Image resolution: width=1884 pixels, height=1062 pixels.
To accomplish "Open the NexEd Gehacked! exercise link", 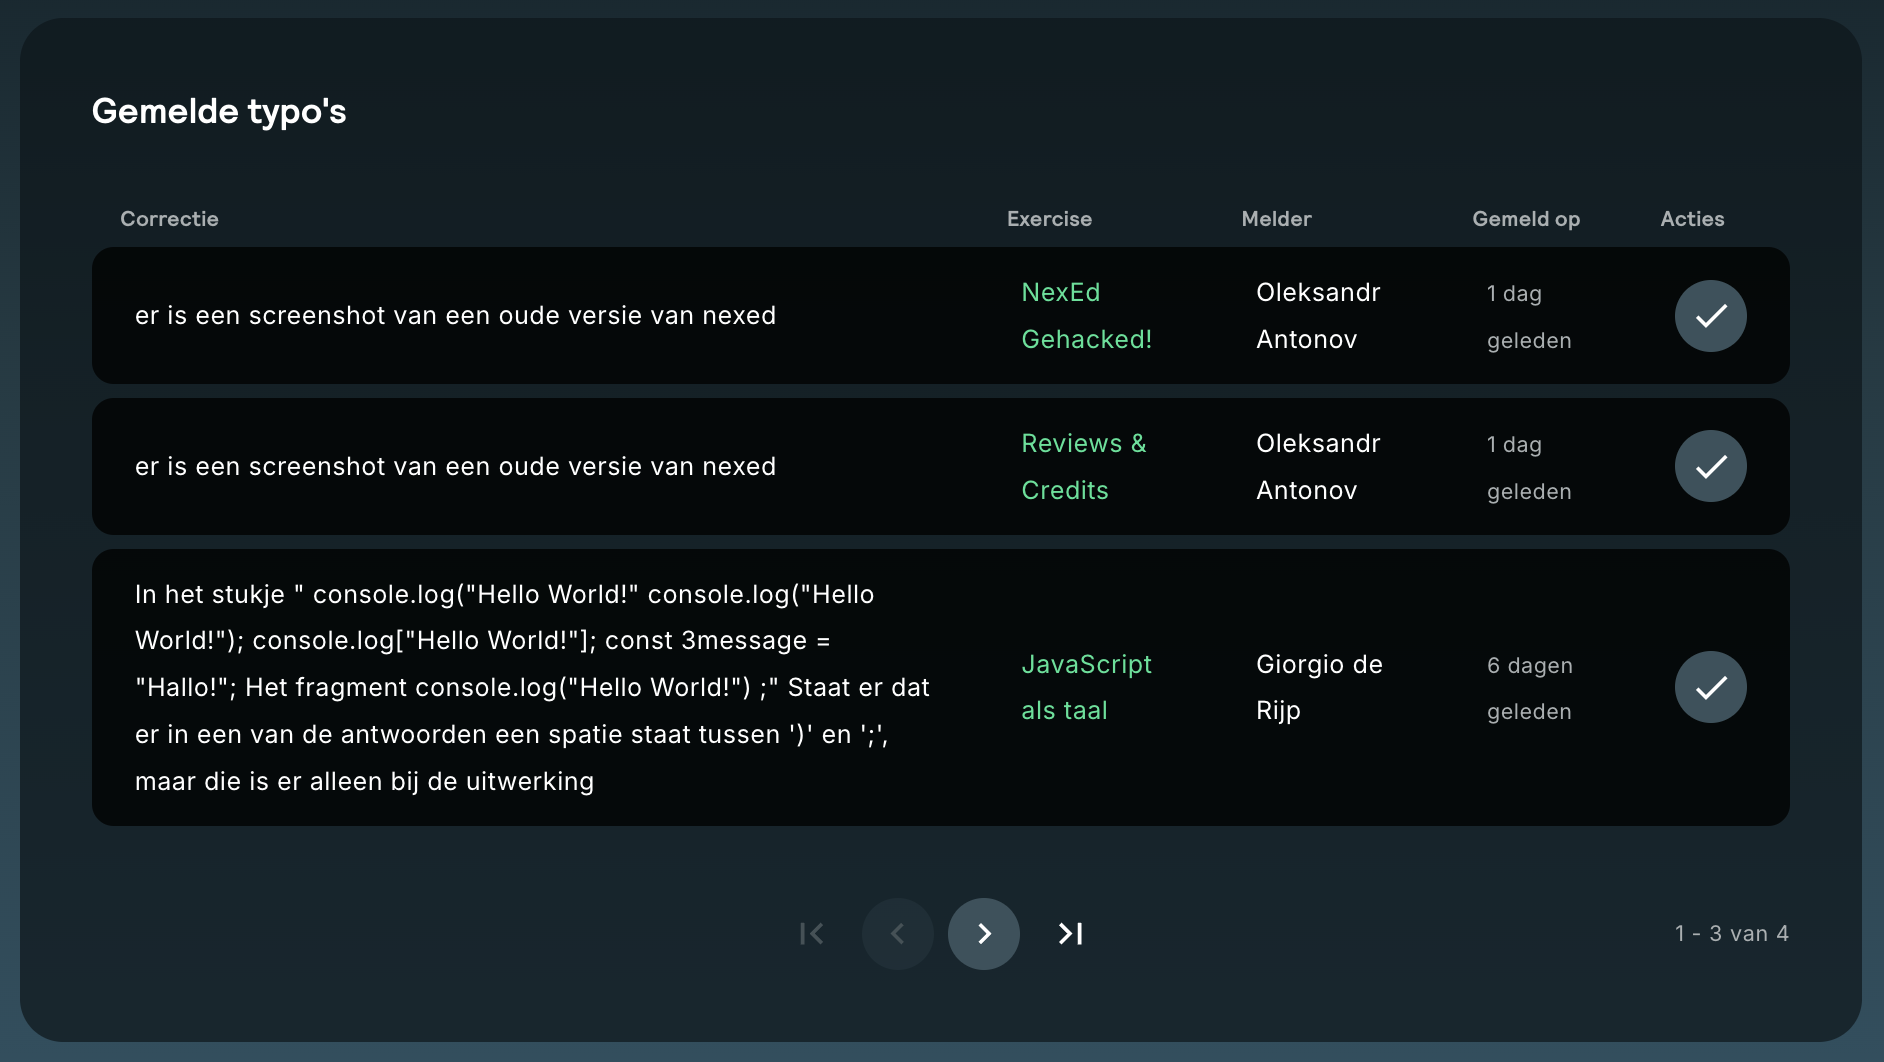I will pos(1086,316).
